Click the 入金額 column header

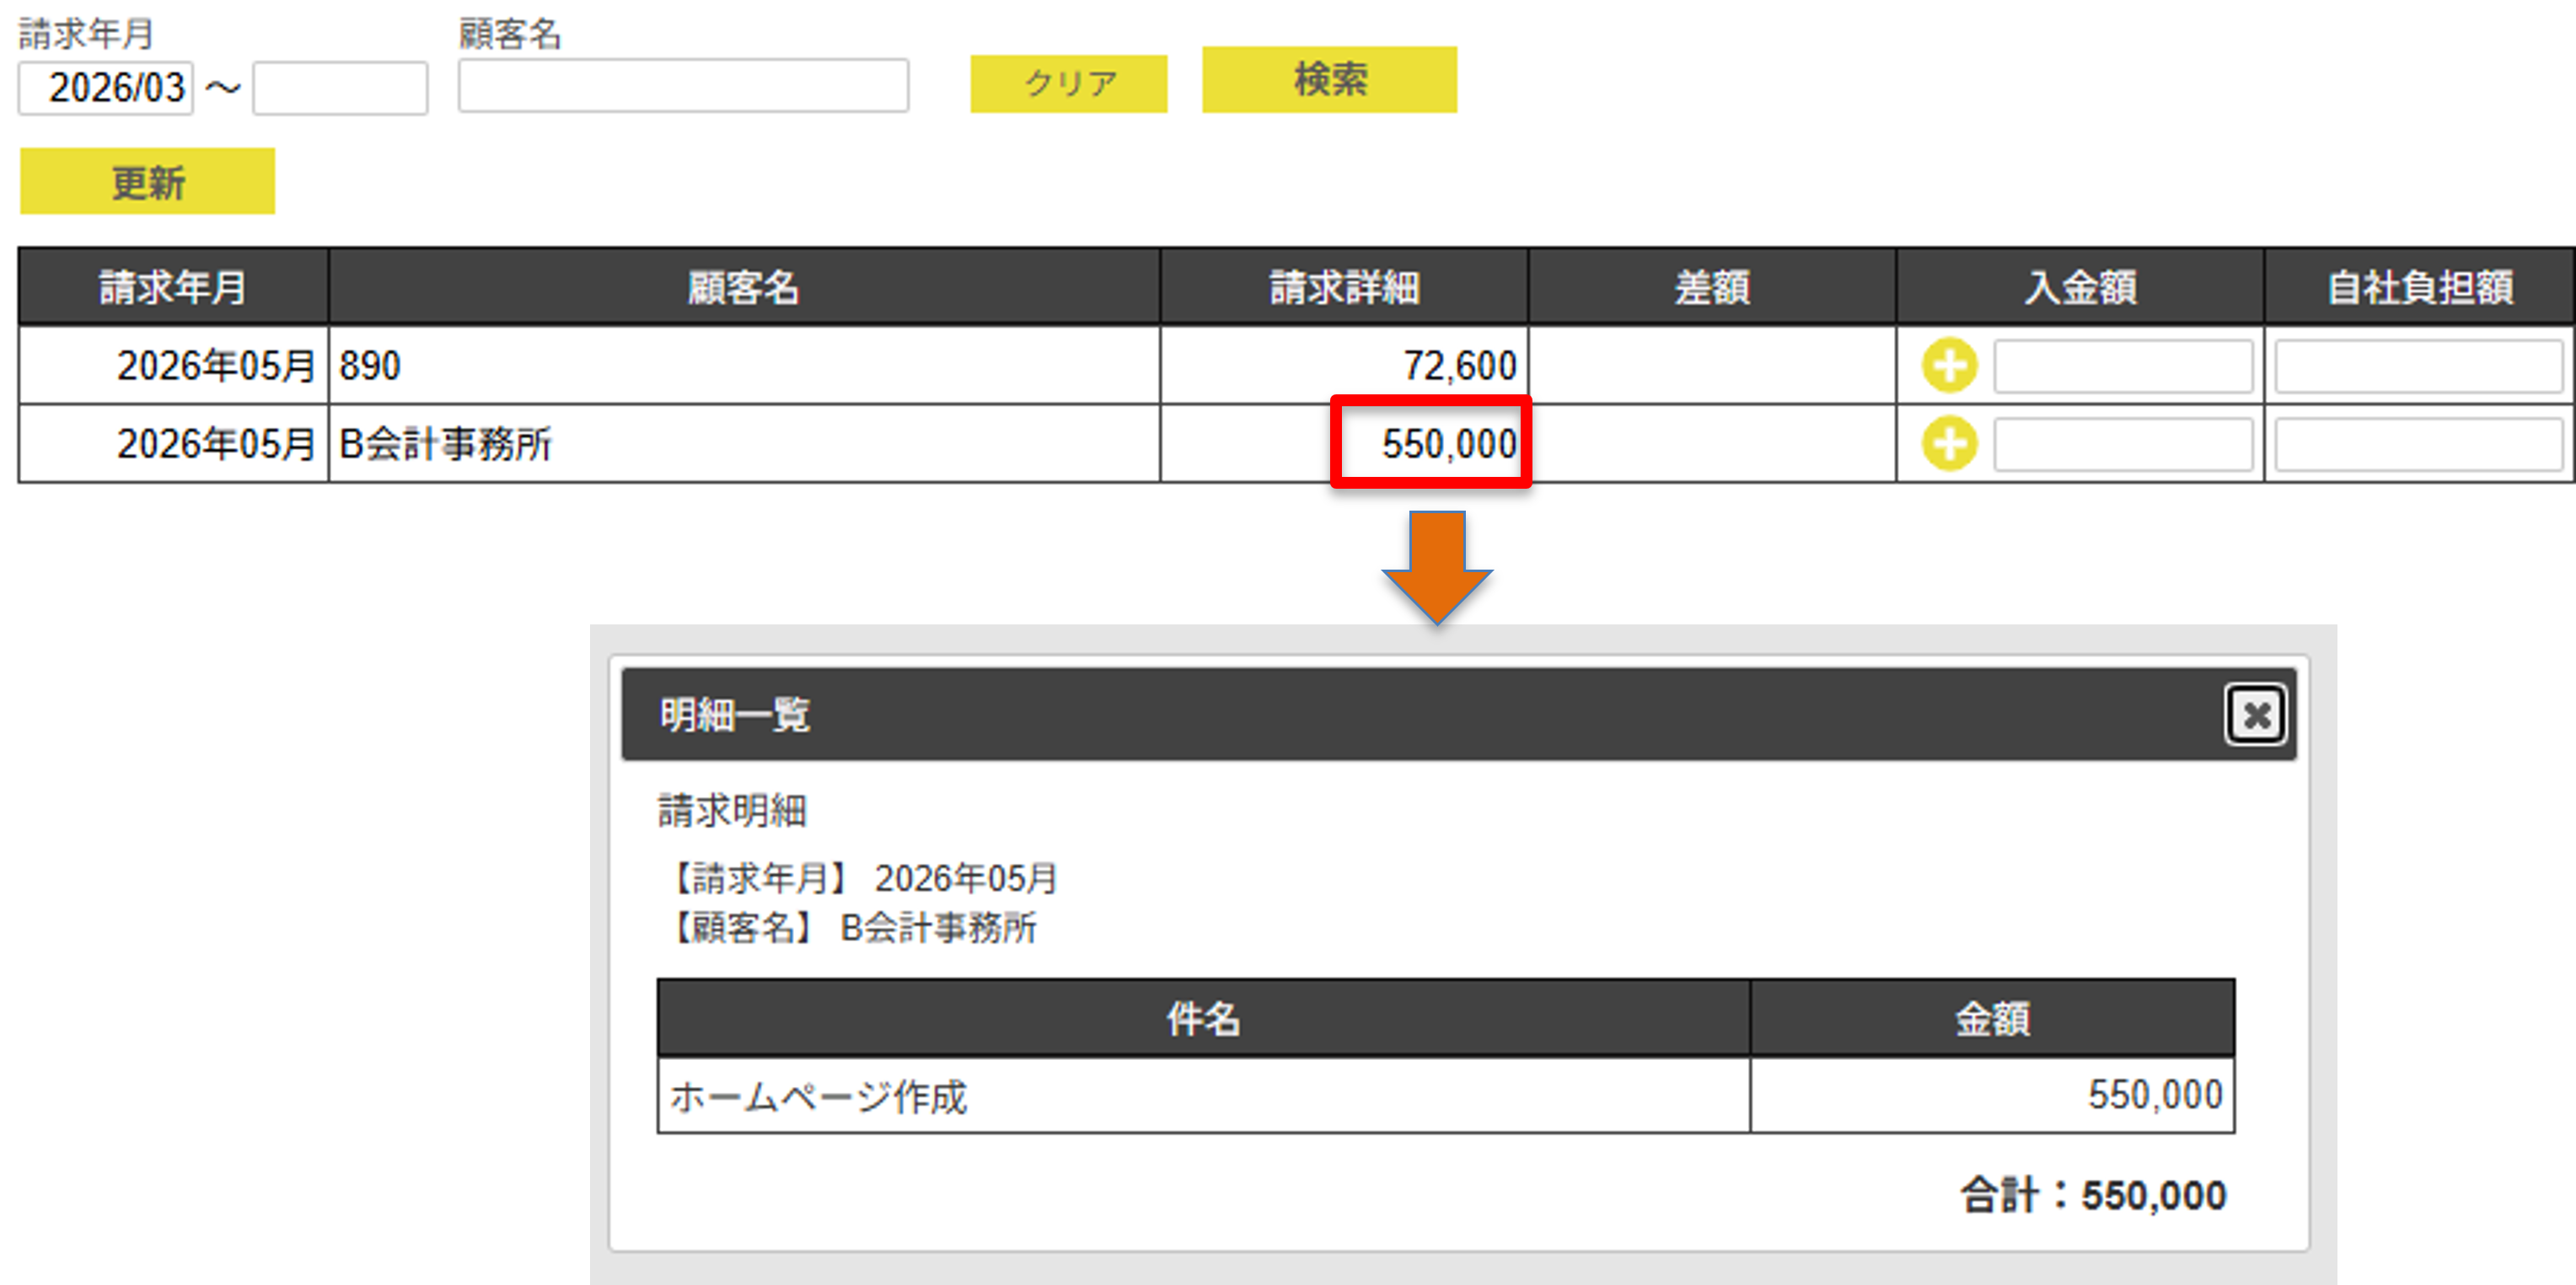(2080, 287)
